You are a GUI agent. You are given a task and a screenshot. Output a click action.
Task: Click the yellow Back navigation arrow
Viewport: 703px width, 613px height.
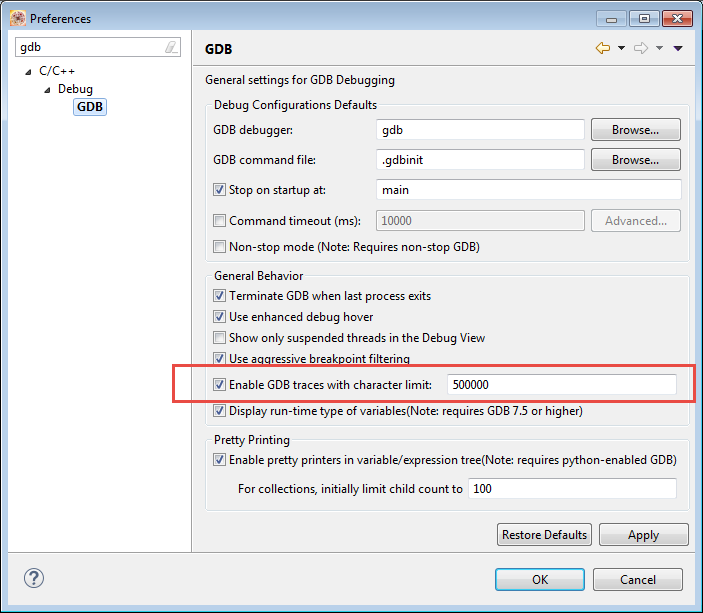pyautogui.click(x=603, y=48)
